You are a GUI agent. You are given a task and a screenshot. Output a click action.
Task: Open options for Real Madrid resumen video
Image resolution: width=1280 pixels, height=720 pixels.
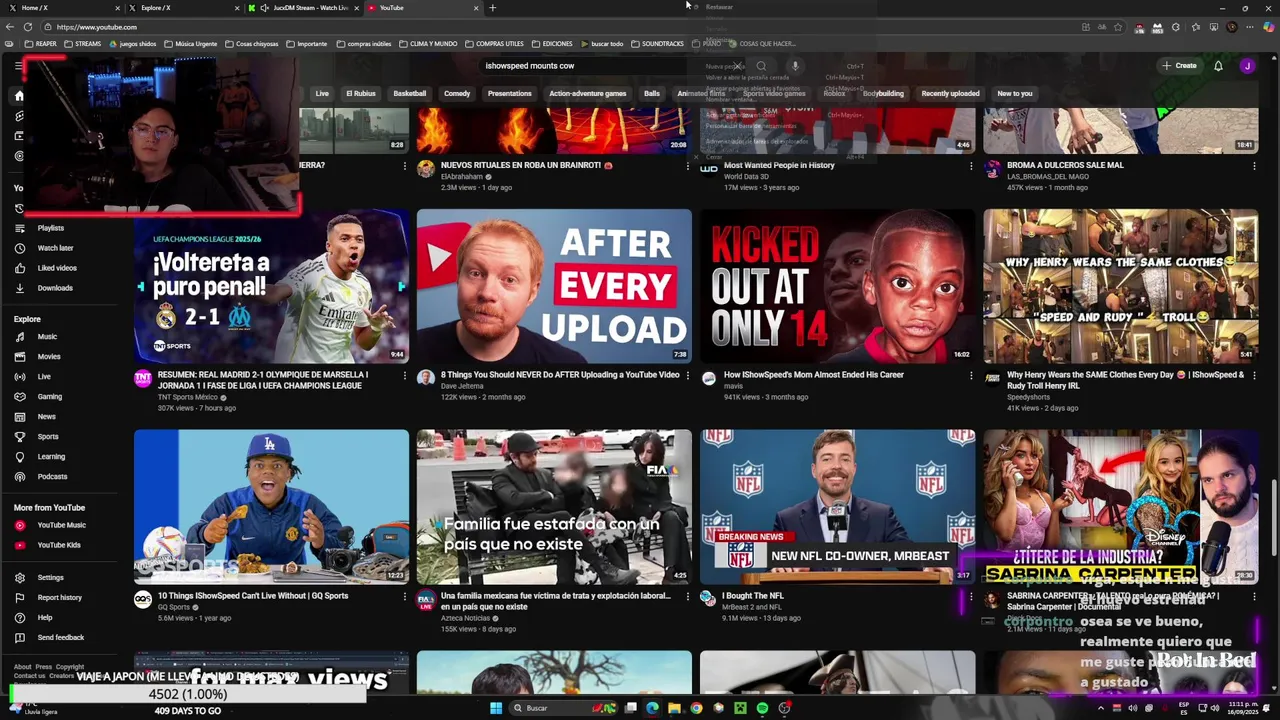pos(405,376)
